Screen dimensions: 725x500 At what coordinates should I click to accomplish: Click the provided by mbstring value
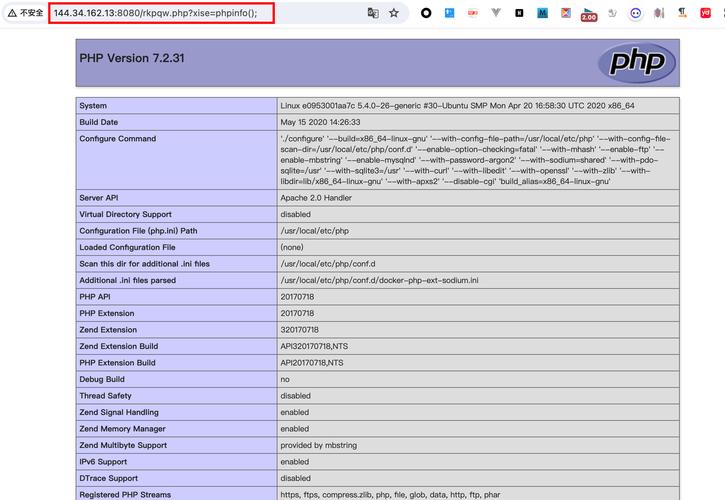(x=319, y=445)
